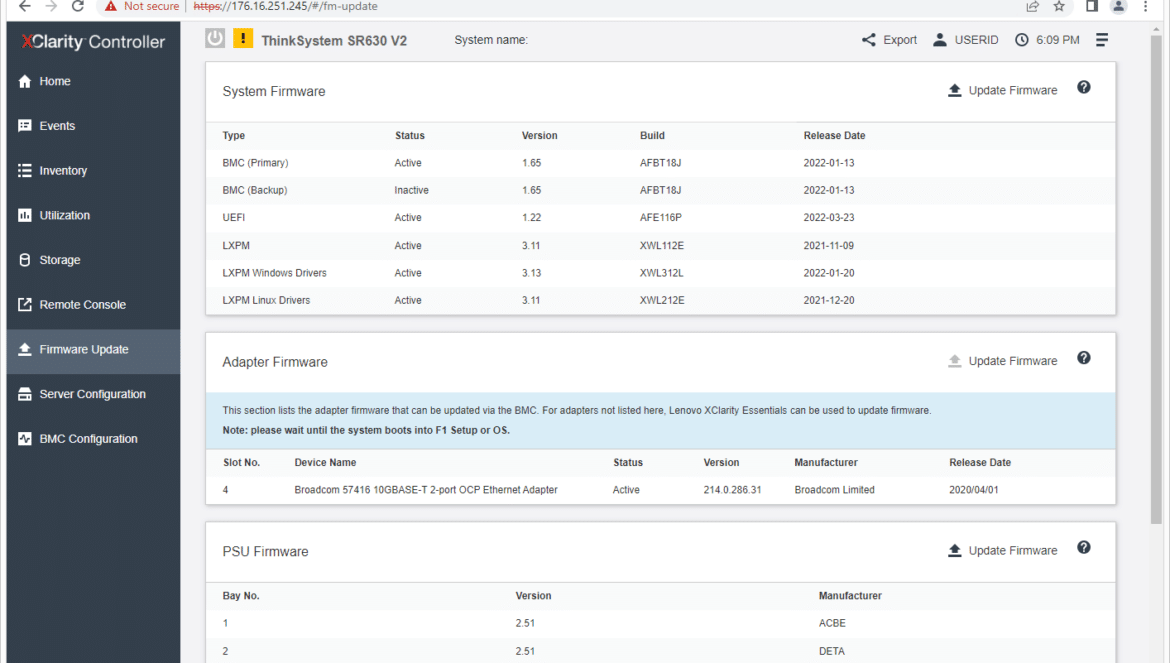Select Firmware Update in sidebar

(x=93, y=350)
